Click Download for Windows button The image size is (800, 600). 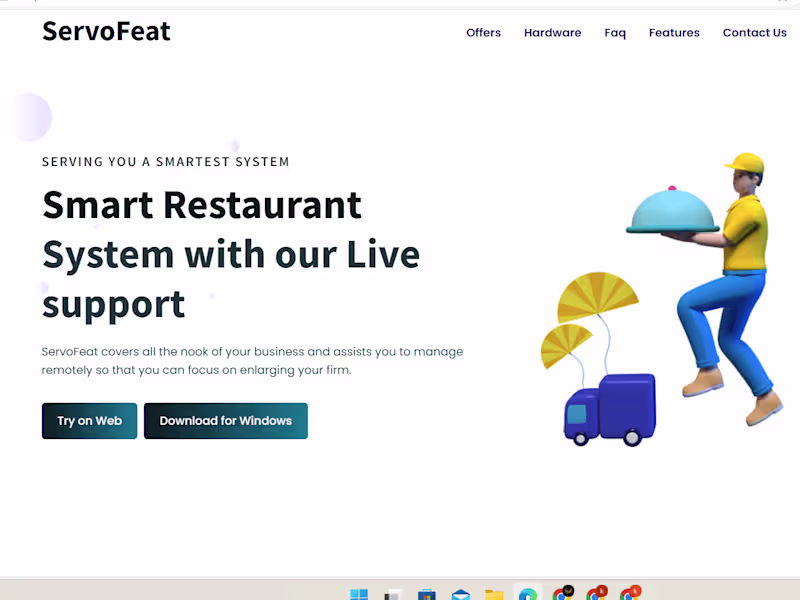pos(226,421)
